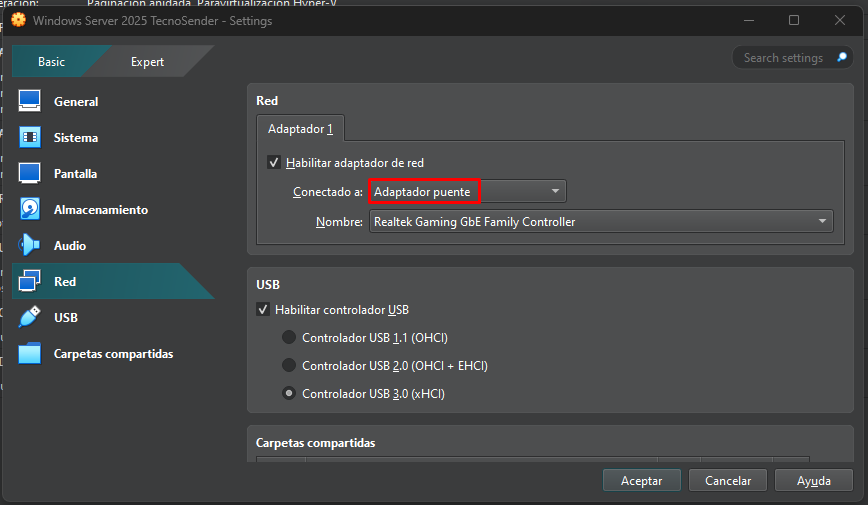Click the Carpetas compartidas panel heading

(316, 443)
